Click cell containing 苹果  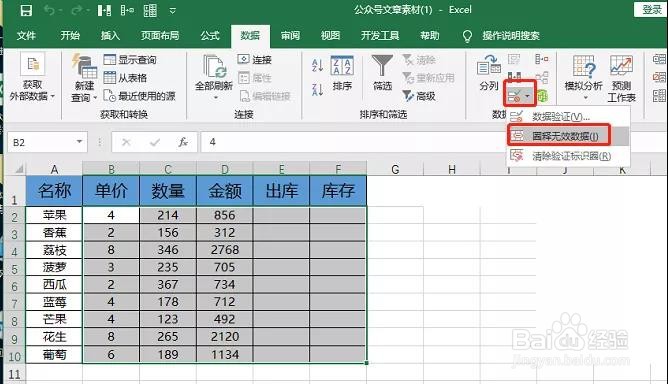coord(54,215)
